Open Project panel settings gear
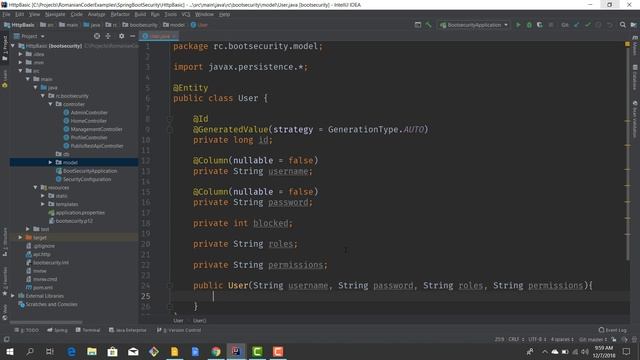The width and height of the screenshot is (640, 360). pos(121,36)
